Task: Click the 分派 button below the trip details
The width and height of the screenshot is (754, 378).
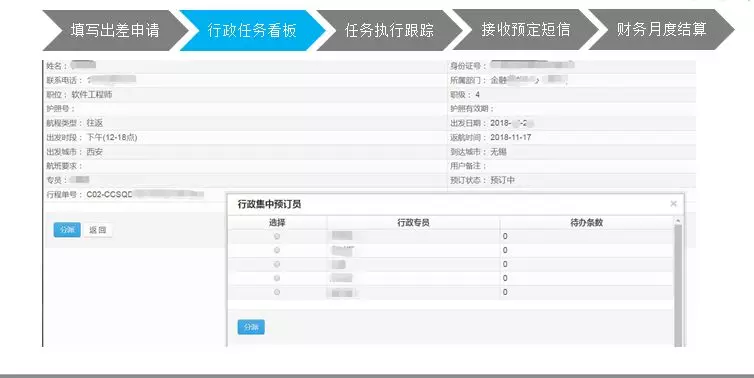Action: (67, 230)
